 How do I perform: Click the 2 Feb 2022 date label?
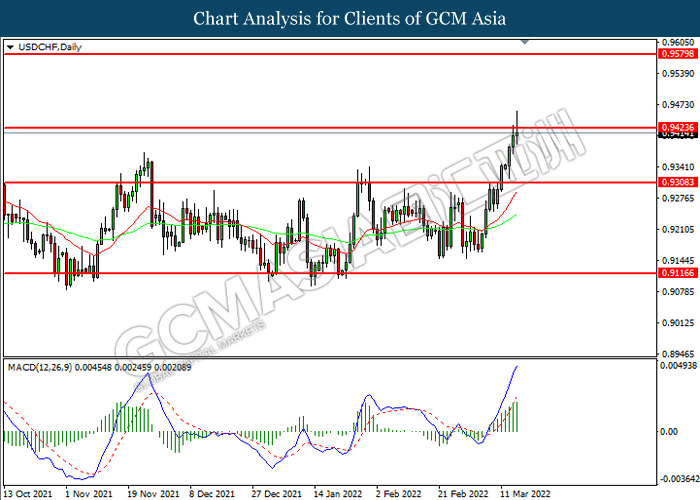click(x=399, y=494)
